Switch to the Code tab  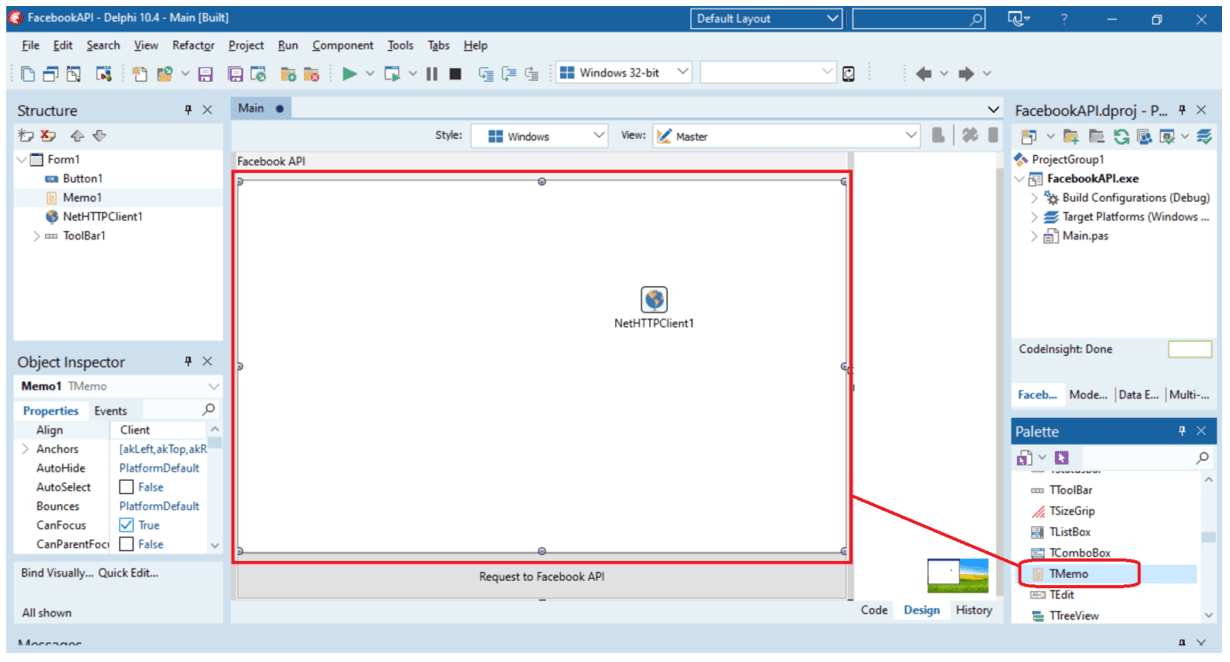click(x=874, y=610)
